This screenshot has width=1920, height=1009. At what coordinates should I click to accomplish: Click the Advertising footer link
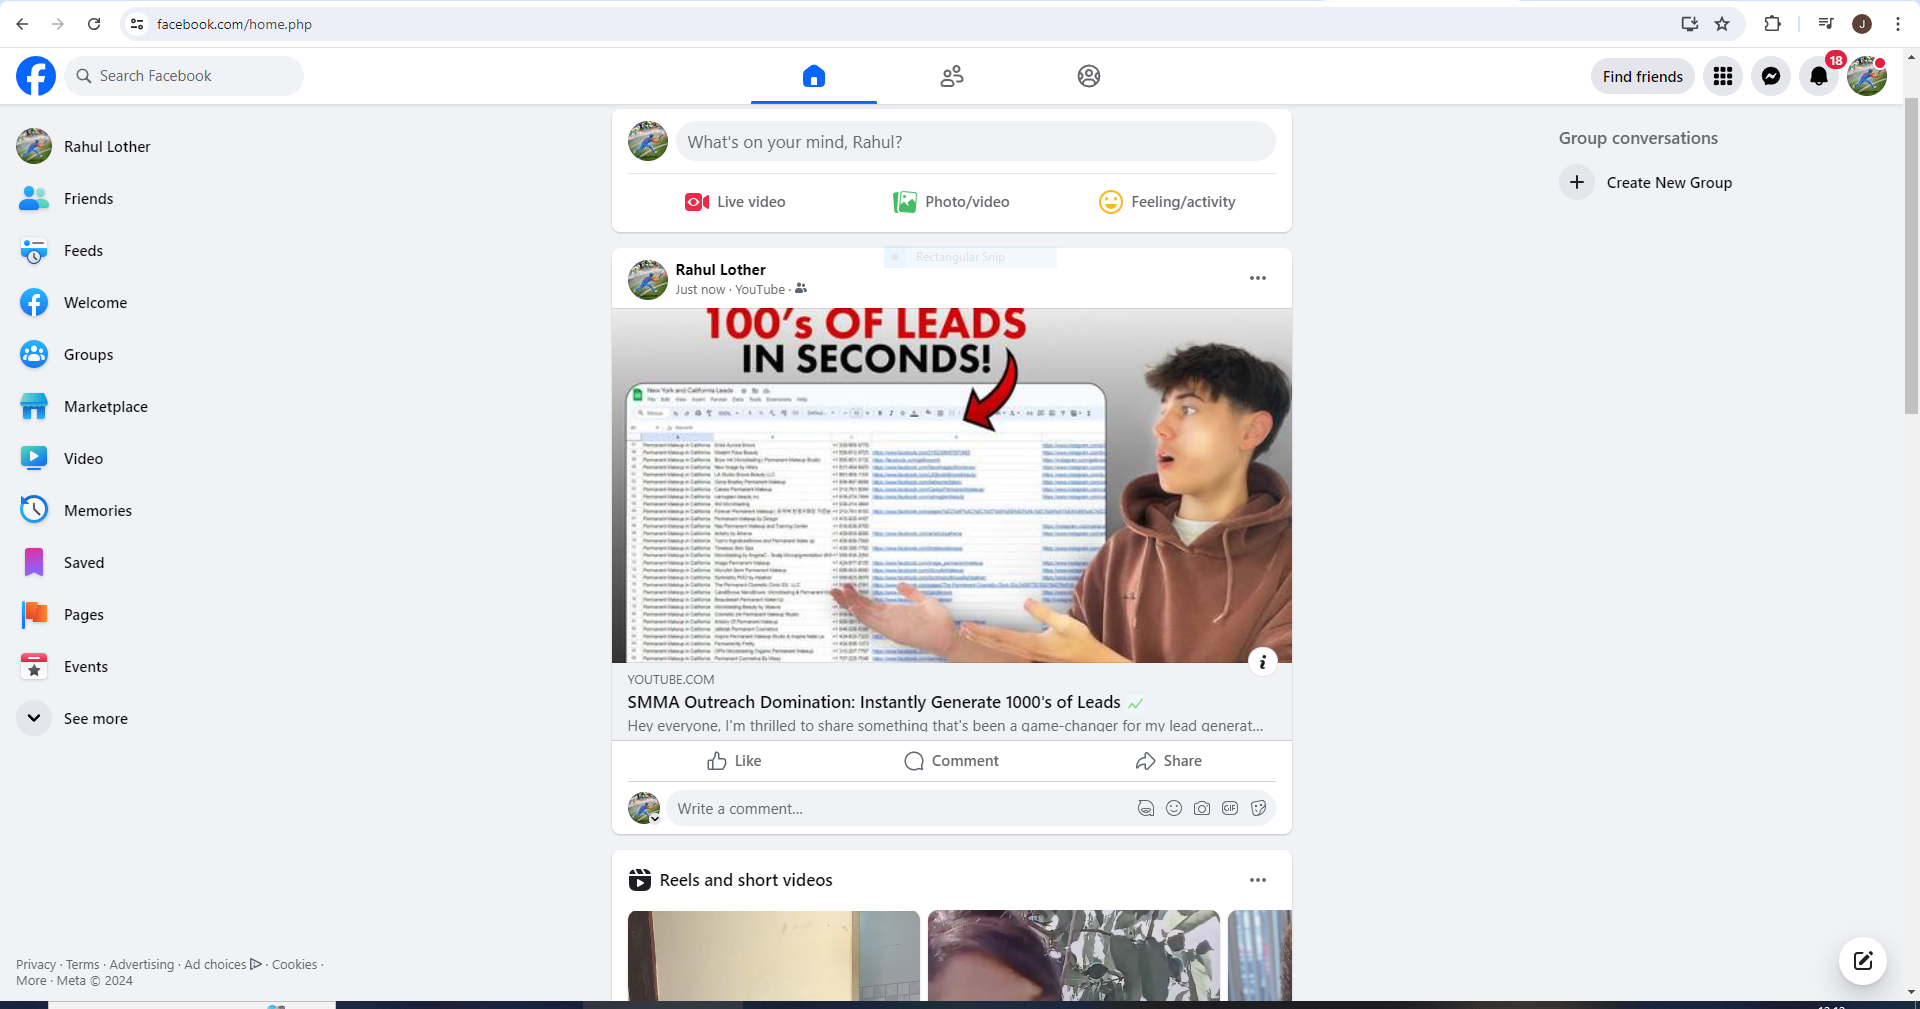click(x=141, y=964)
